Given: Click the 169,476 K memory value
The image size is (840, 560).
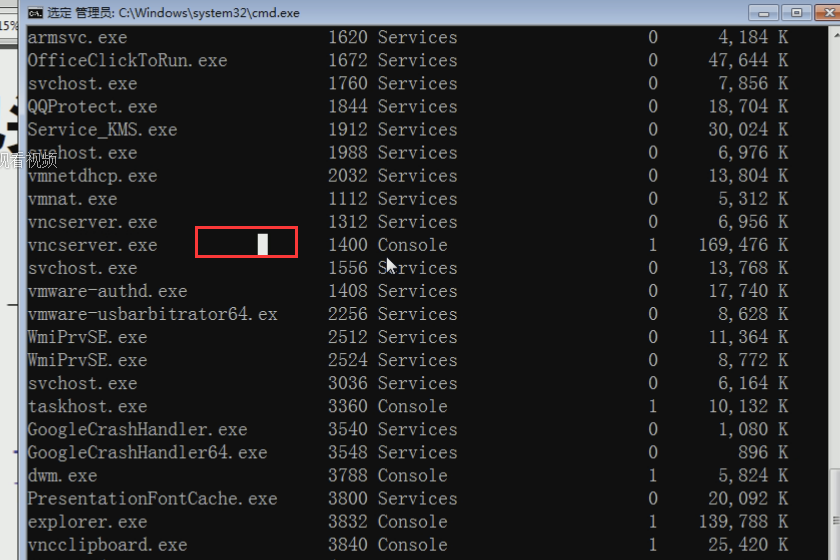Looking at the screenshot, I should 744,245.
